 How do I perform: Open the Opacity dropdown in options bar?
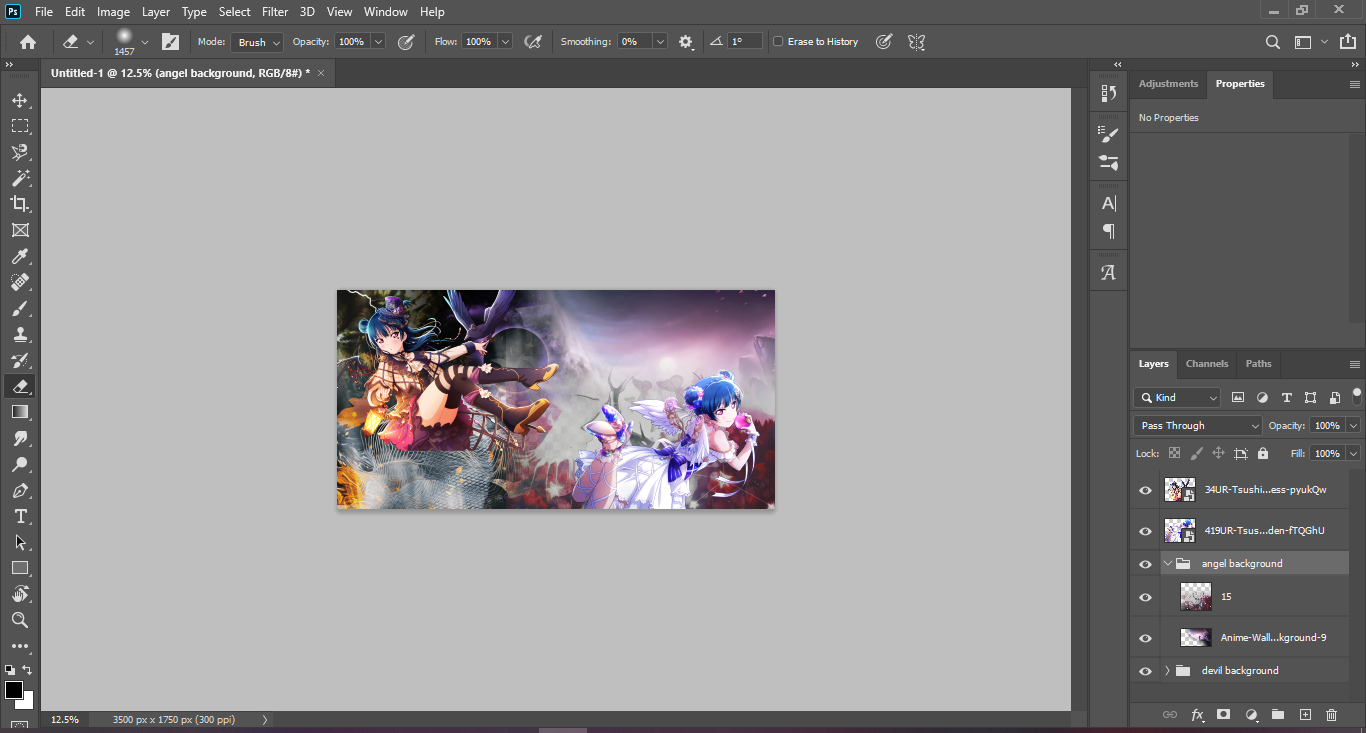(378, 42)
